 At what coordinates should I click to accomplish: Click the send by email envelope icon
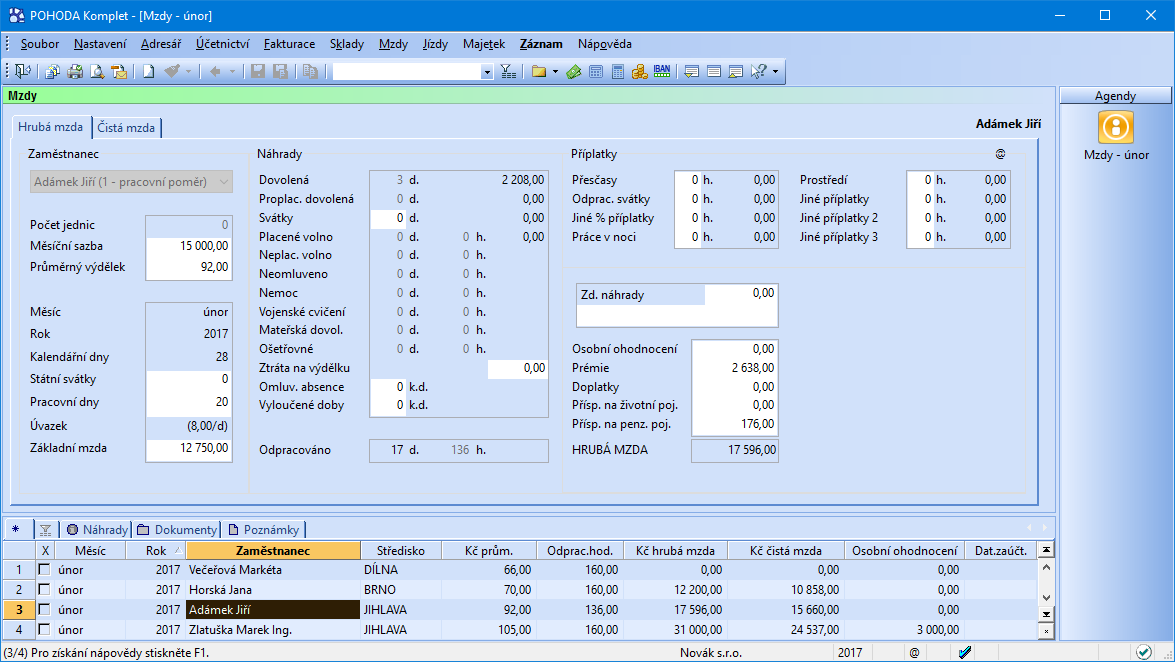[118, 71]
